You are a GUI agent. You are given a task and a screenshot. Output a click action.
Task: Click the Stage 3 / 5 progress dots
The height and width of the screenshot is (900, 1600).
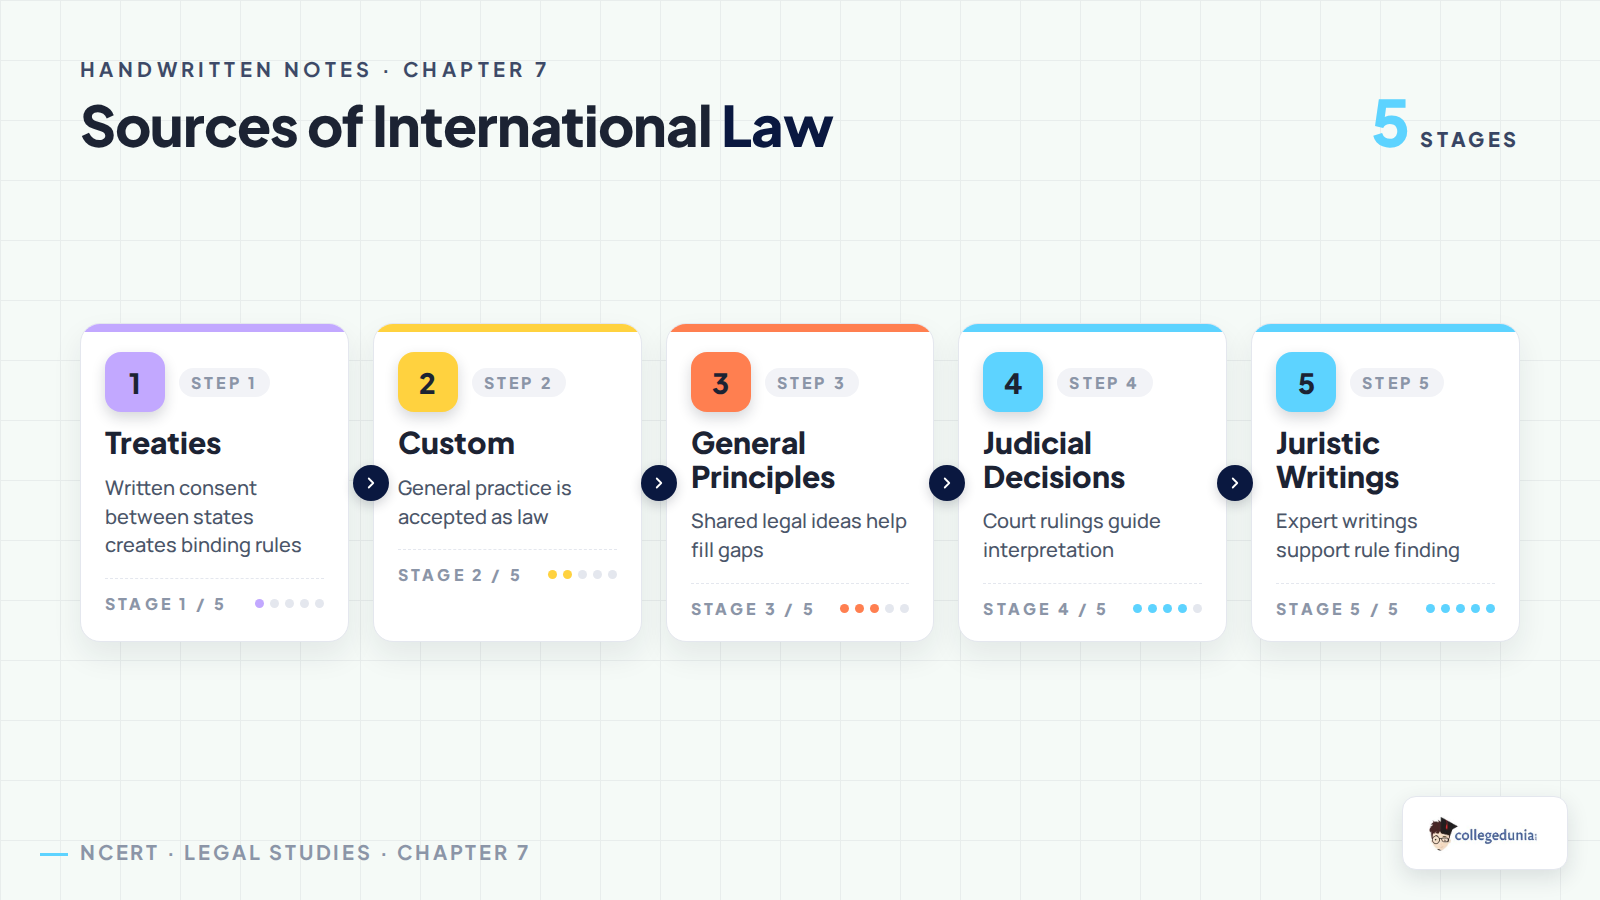[x=875, y=609]
